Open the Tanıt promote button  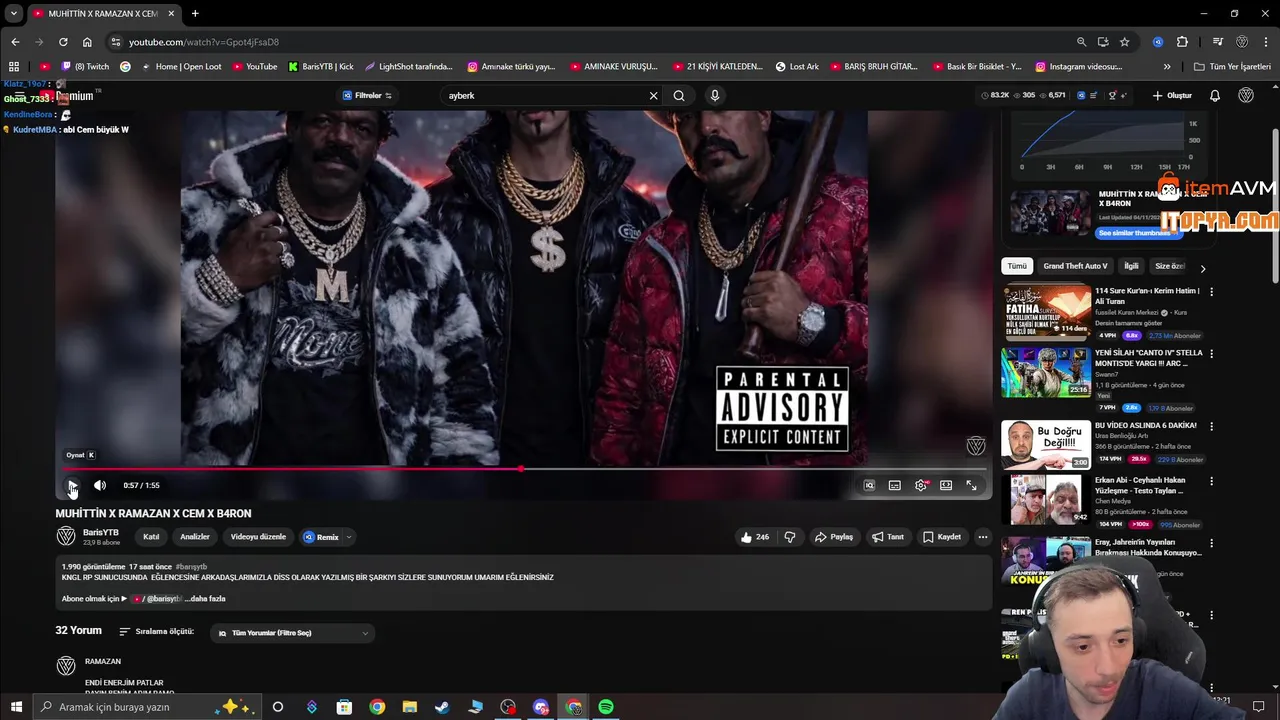887,537
